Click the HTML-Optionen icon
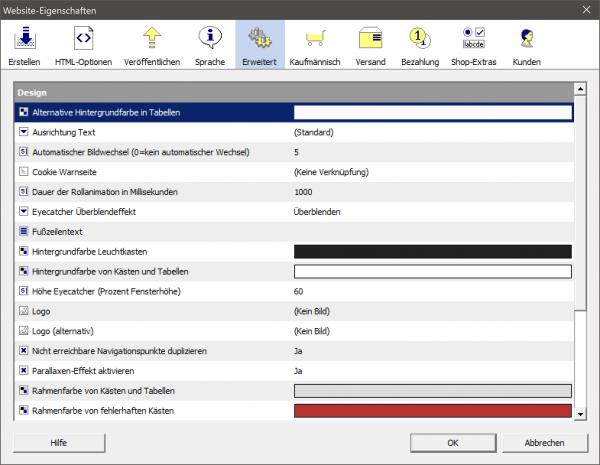This screenshot has width=600, height=465. click(x=83, y=40)
